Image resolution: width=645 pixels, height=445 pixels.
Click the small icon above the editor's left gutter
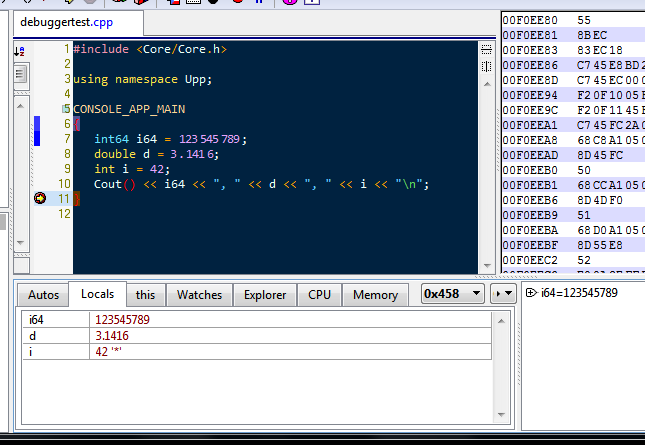18,50
